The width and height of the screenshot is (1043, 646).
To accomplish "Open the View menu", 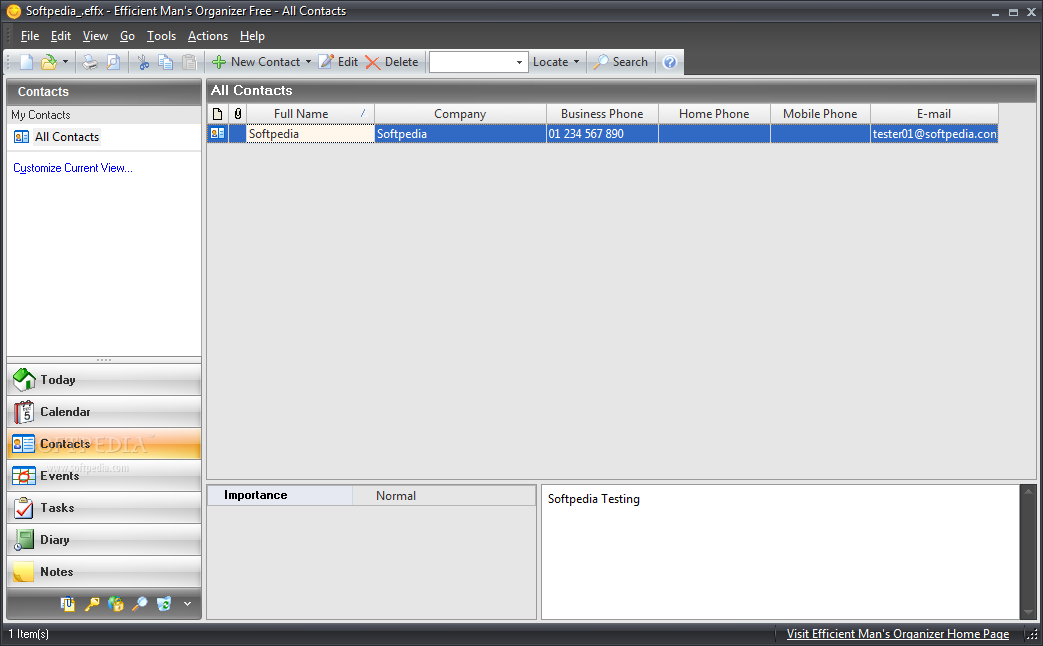I will (x=95, y=36).
